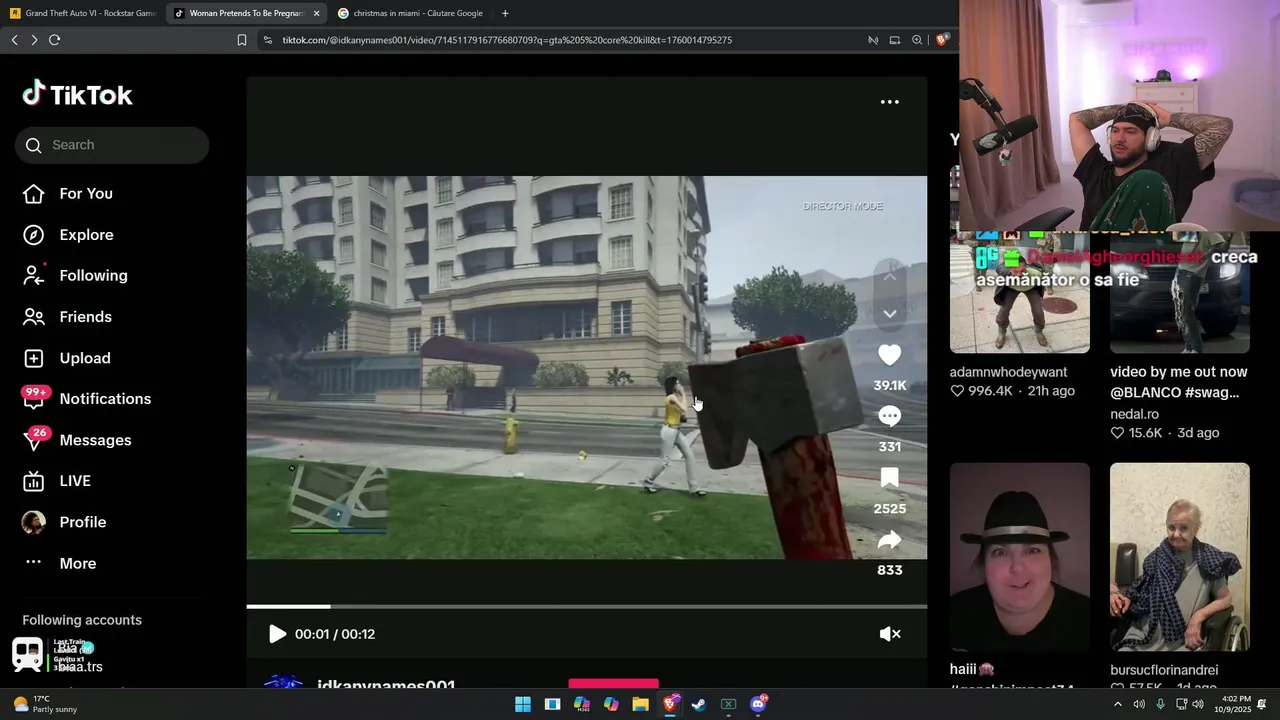Viewport: 1280px width, 720px height.
Task: Open the Brave Shields lion icon
Action: click(x=941, y=40)
